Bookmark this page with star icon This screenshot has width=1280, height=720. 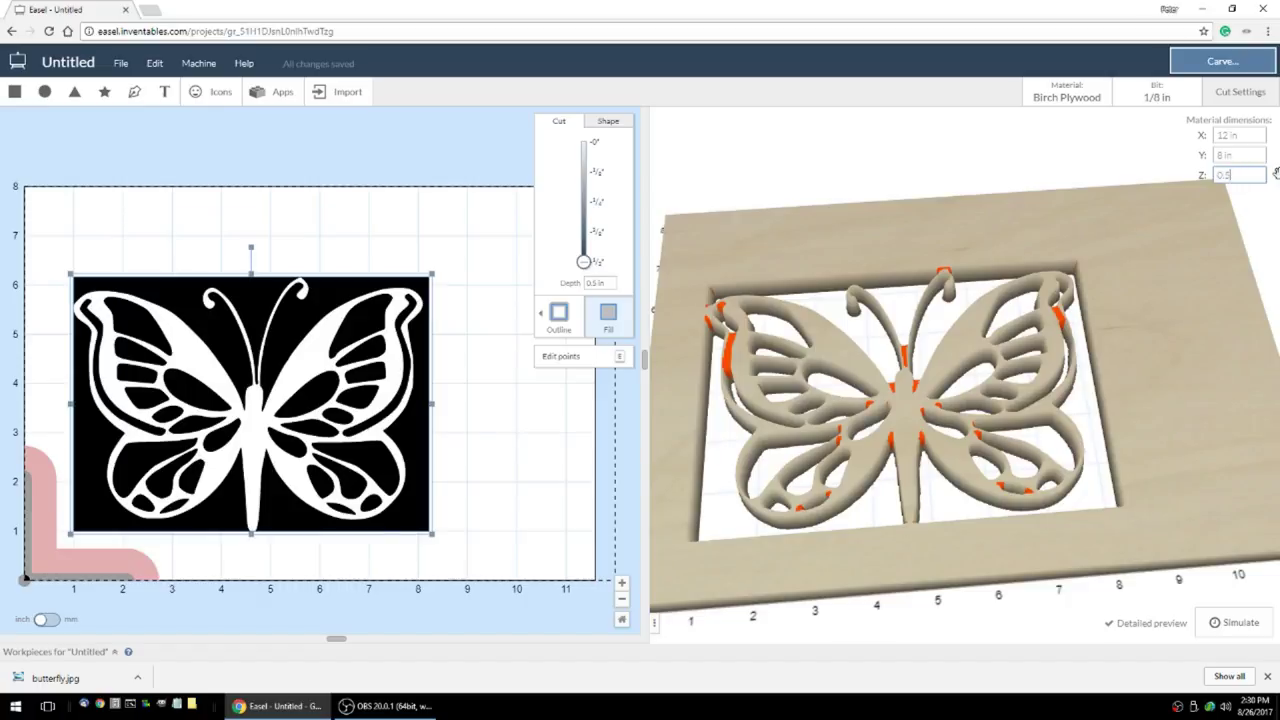[1204, 31]
